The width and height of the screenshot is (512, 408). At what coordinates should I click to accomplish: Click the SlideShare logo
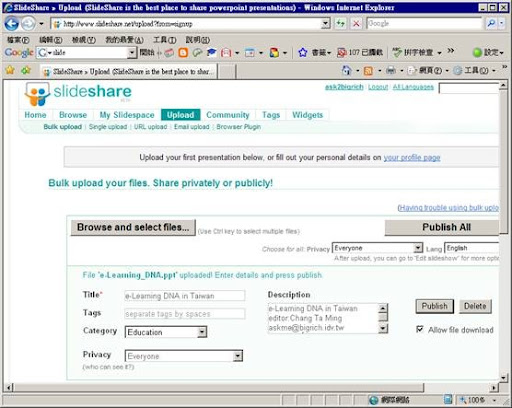(78, 94)
